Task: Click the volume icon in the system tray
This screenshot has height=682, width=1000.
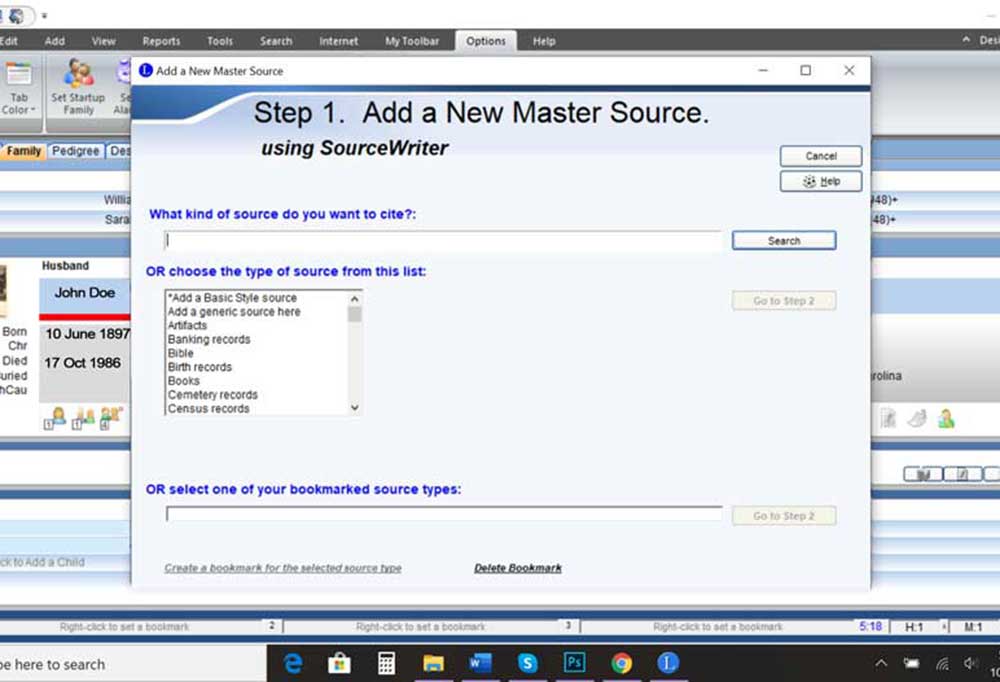Action: pyautogui.click(x=971, y=663)
